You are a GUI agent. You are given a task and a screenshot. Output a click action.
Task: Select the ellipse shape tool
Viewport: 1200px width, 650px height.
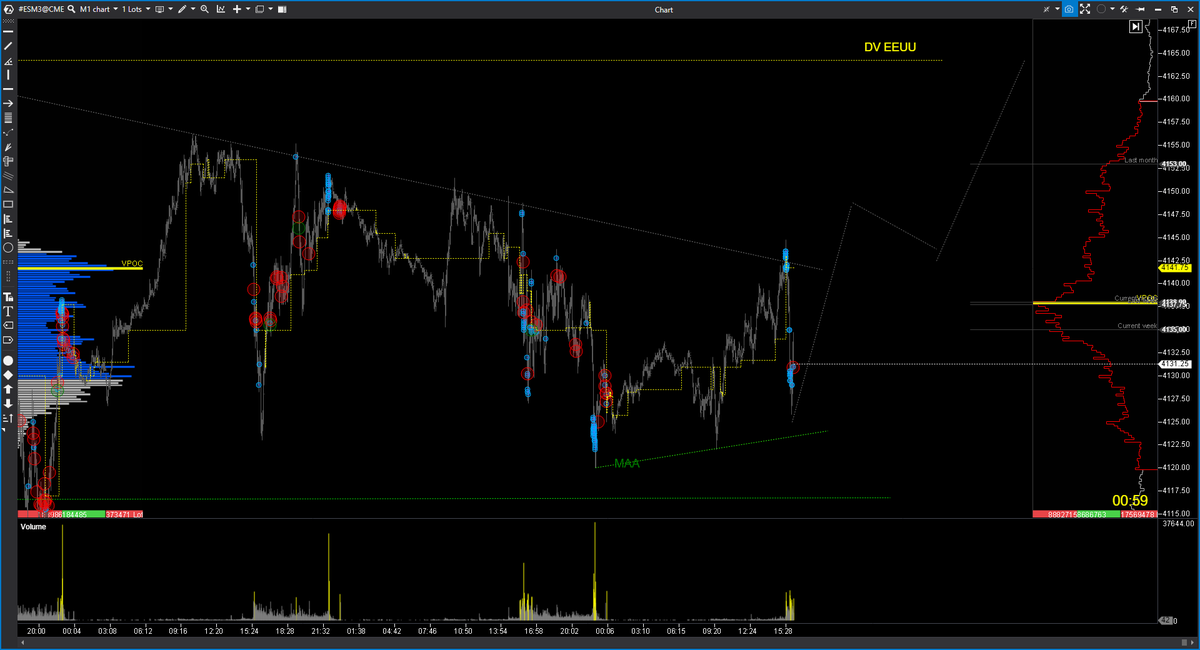click(8, 247)
